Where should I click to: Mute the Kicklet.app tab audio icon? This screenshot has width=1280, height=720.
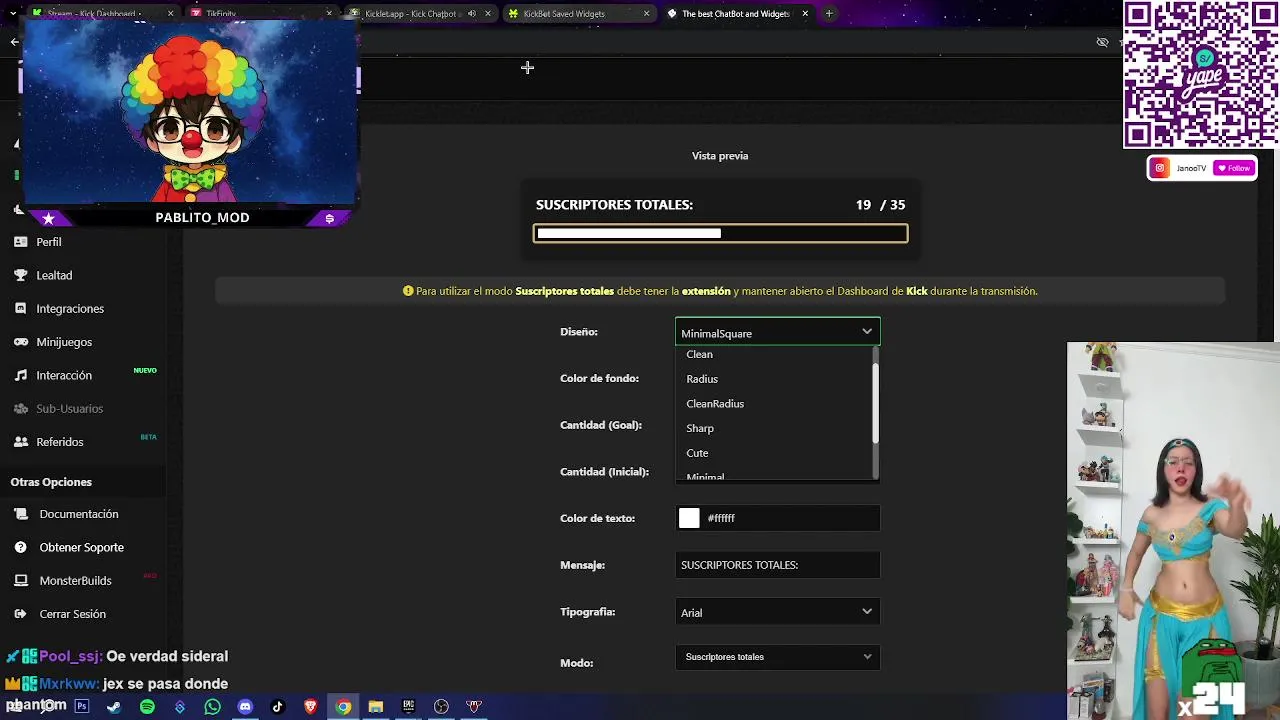(x=472, y=14)
